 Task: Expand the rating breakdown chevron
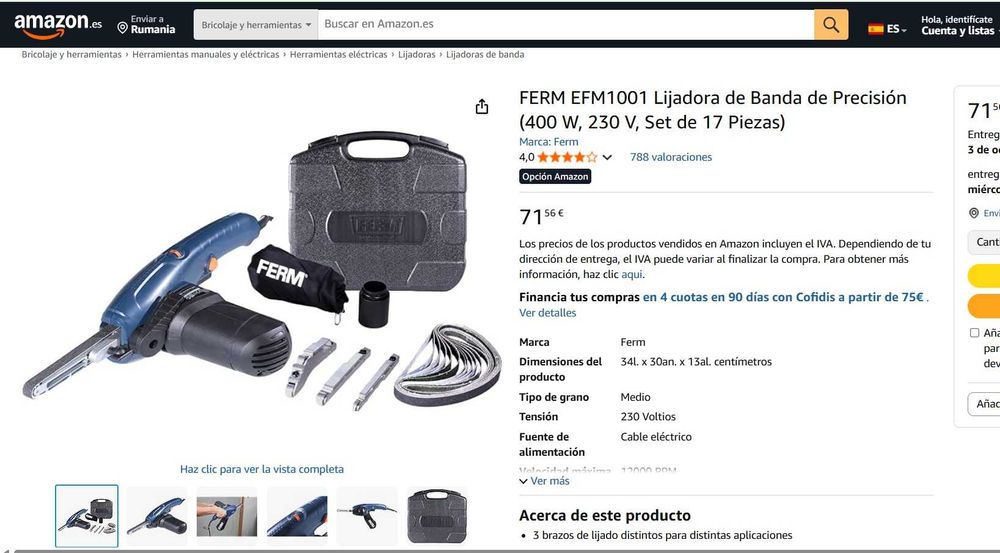click(x=607, y=158)
